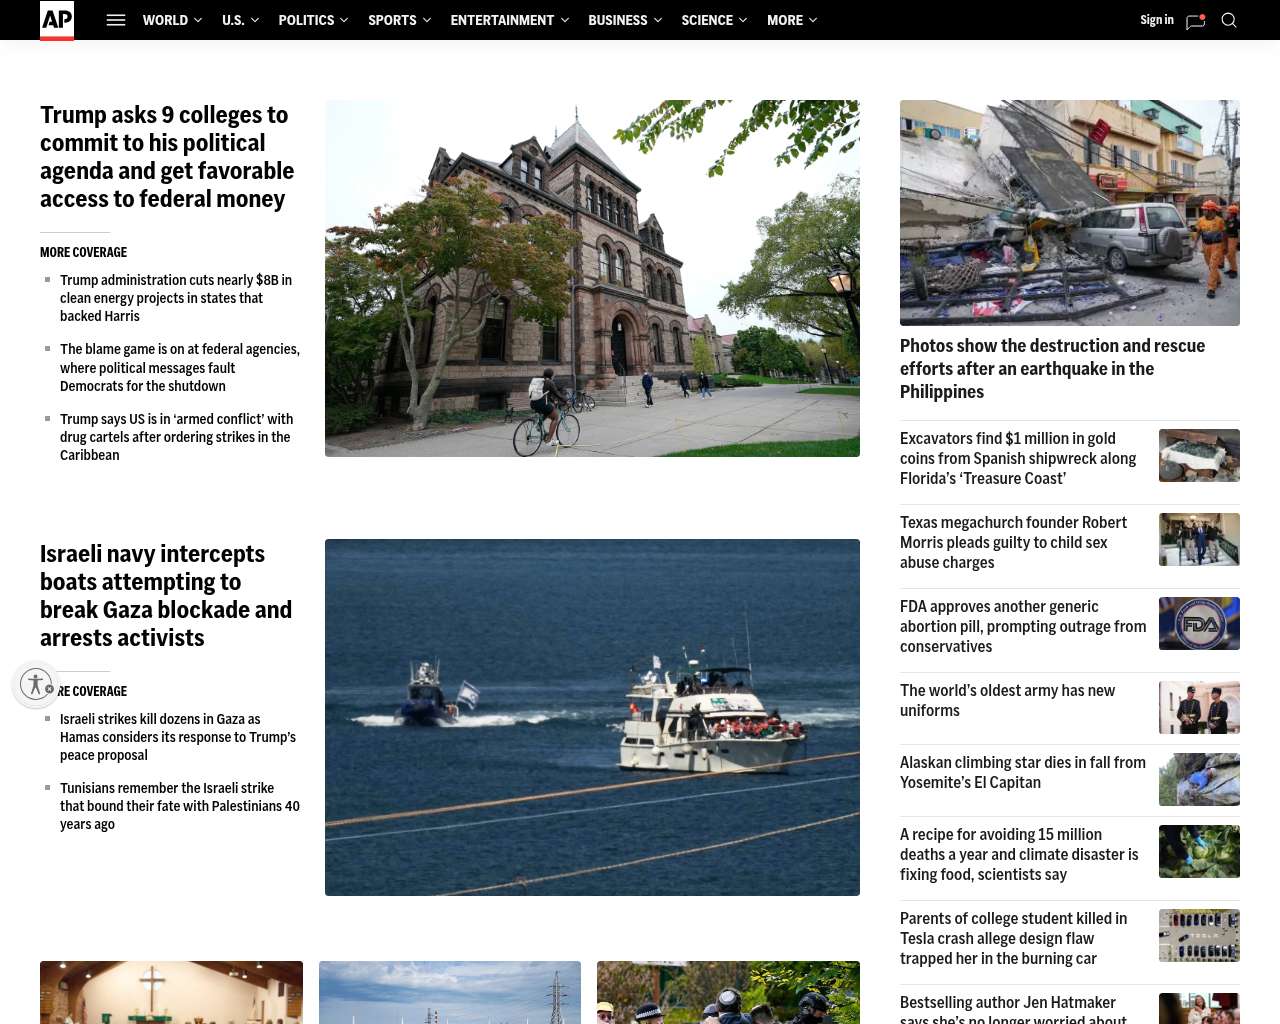
Task: Read the world's oldest army story
Action: (x=1007, y=700)
